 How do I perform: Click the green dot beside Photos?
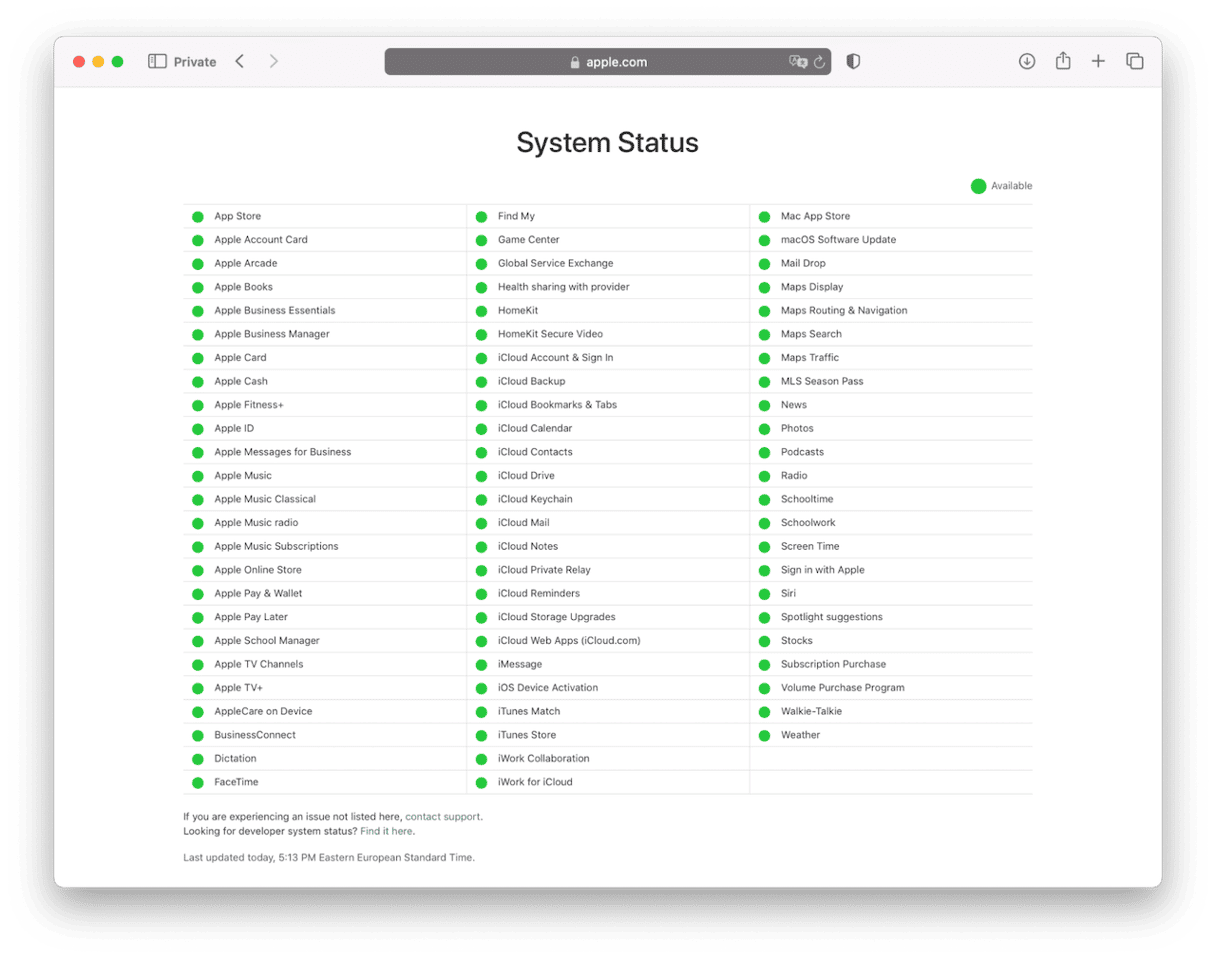(764, 429)
